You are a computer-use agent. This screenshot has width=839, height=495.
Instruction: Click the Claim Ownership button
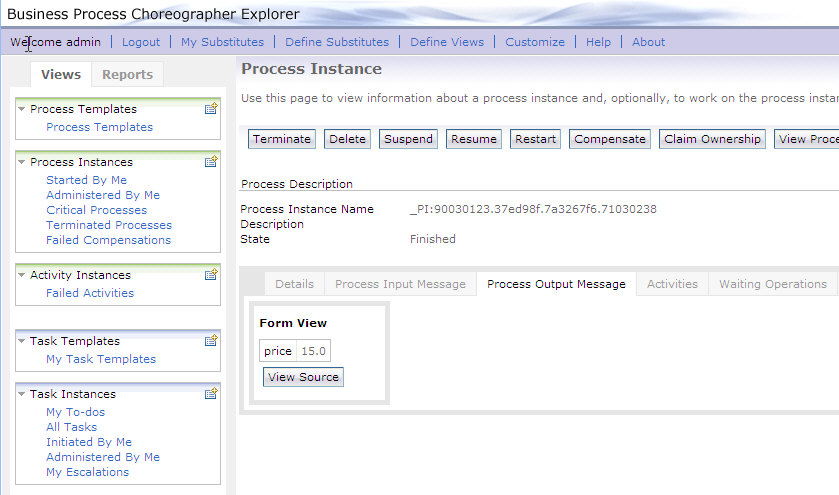(x=712, y=139)
